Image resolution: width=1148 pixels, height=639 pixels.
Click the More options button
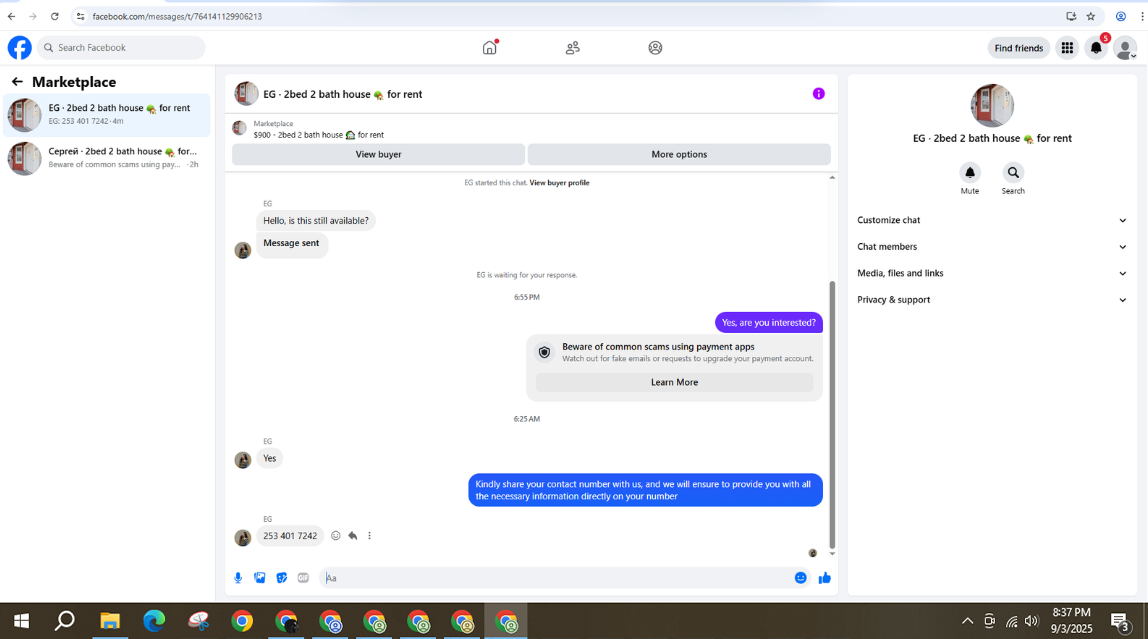pos(679,154)
